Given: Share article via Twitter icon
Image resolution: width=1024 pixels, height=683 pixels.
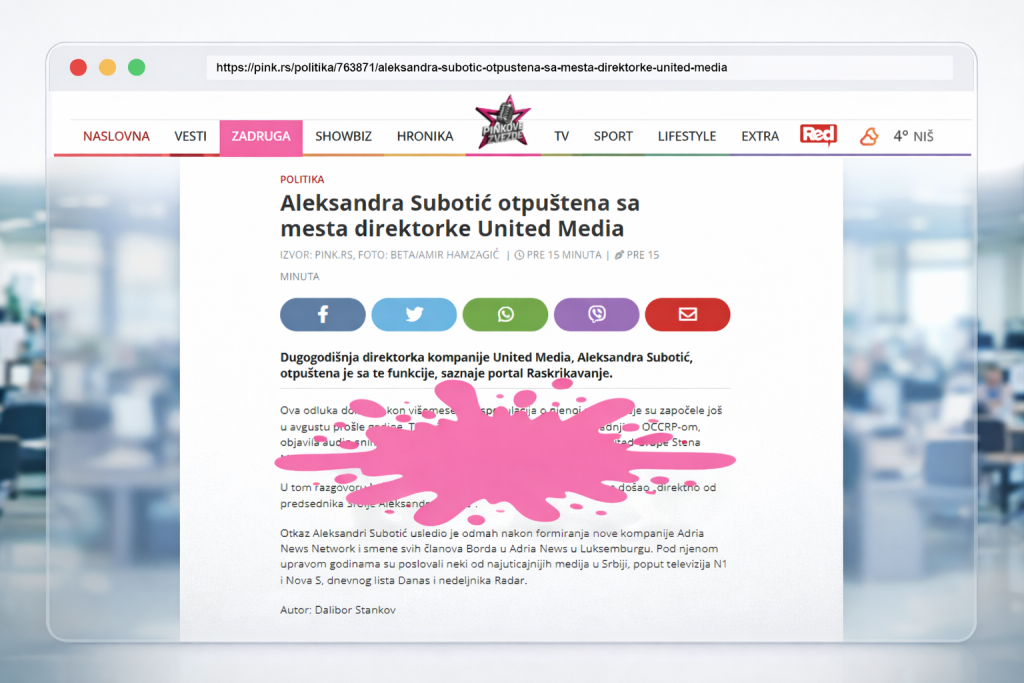Looking at the screenshot, I should tap(414, 314).
